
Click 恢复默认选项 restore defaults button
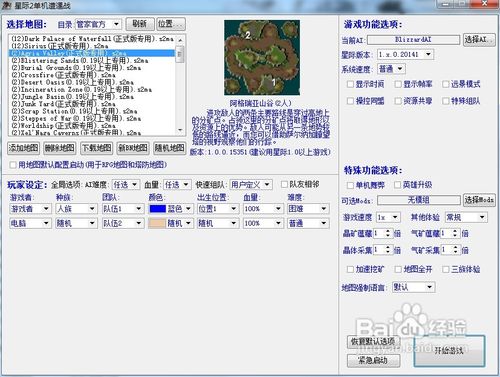pyautogui.click(x=373, y=342)
